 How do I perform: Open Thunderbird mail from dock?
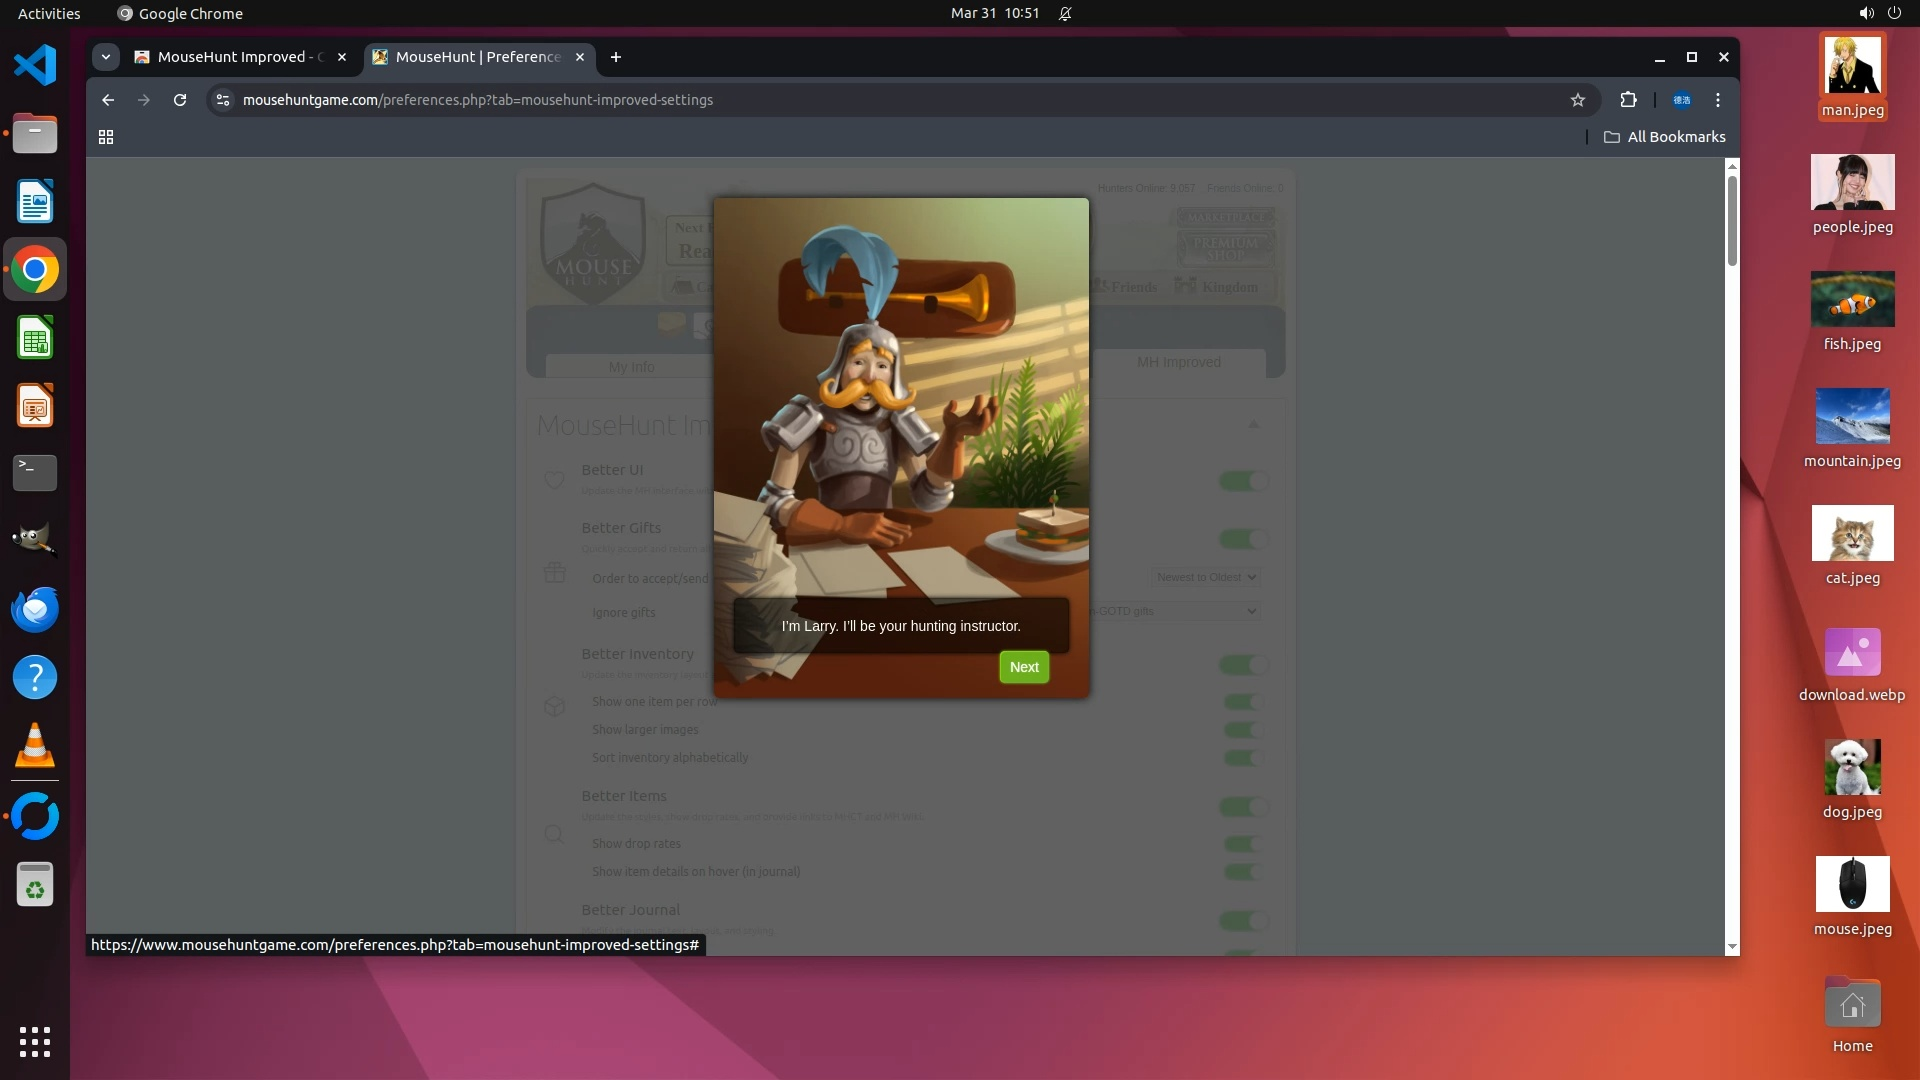[x=35, y=610]
